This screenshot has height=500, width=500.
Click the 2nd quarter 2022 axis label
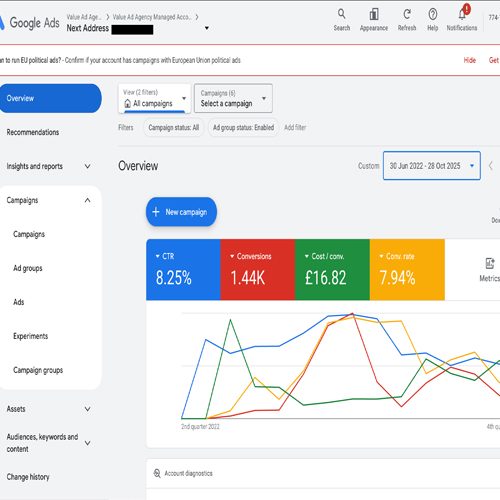point(200,427)
